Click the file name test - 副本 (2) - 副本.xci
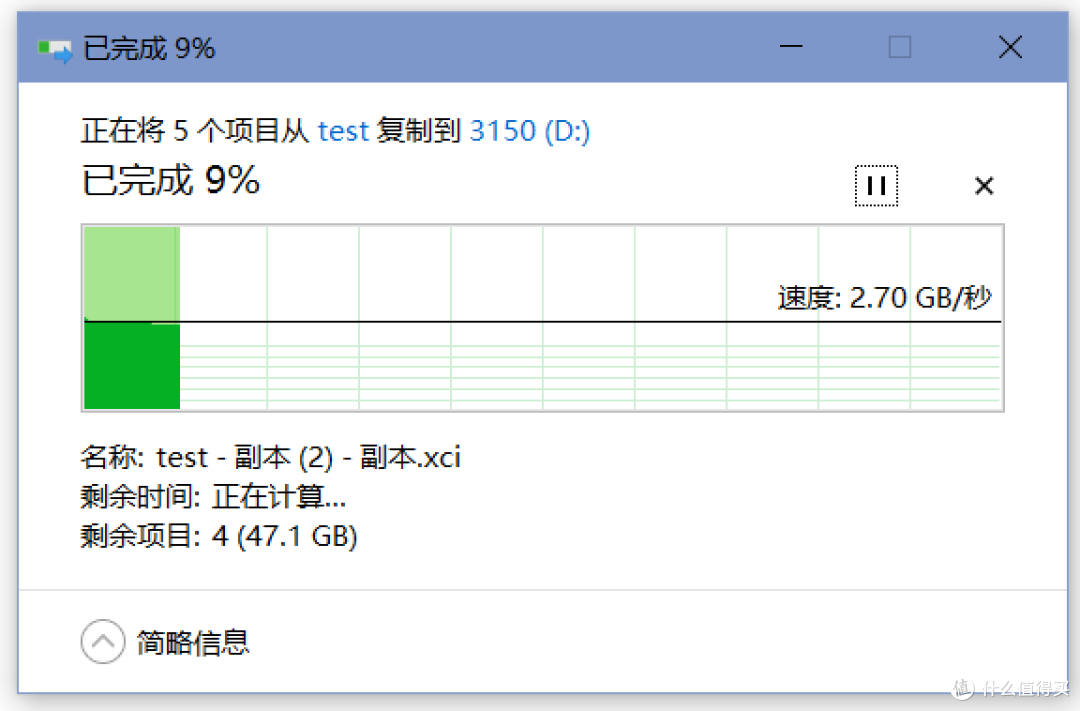1080x711 pixels. [270, 457]
